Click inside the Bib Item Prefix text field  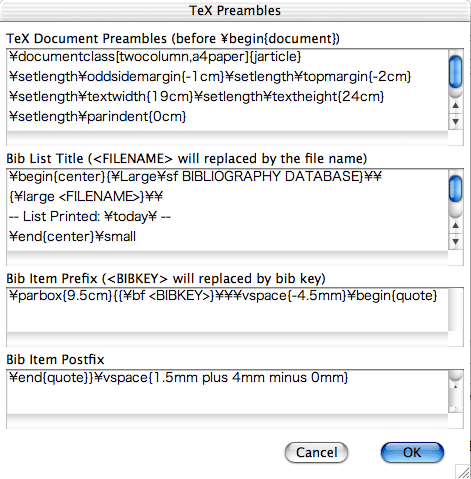pyautogui.click(x=227, y=310)
